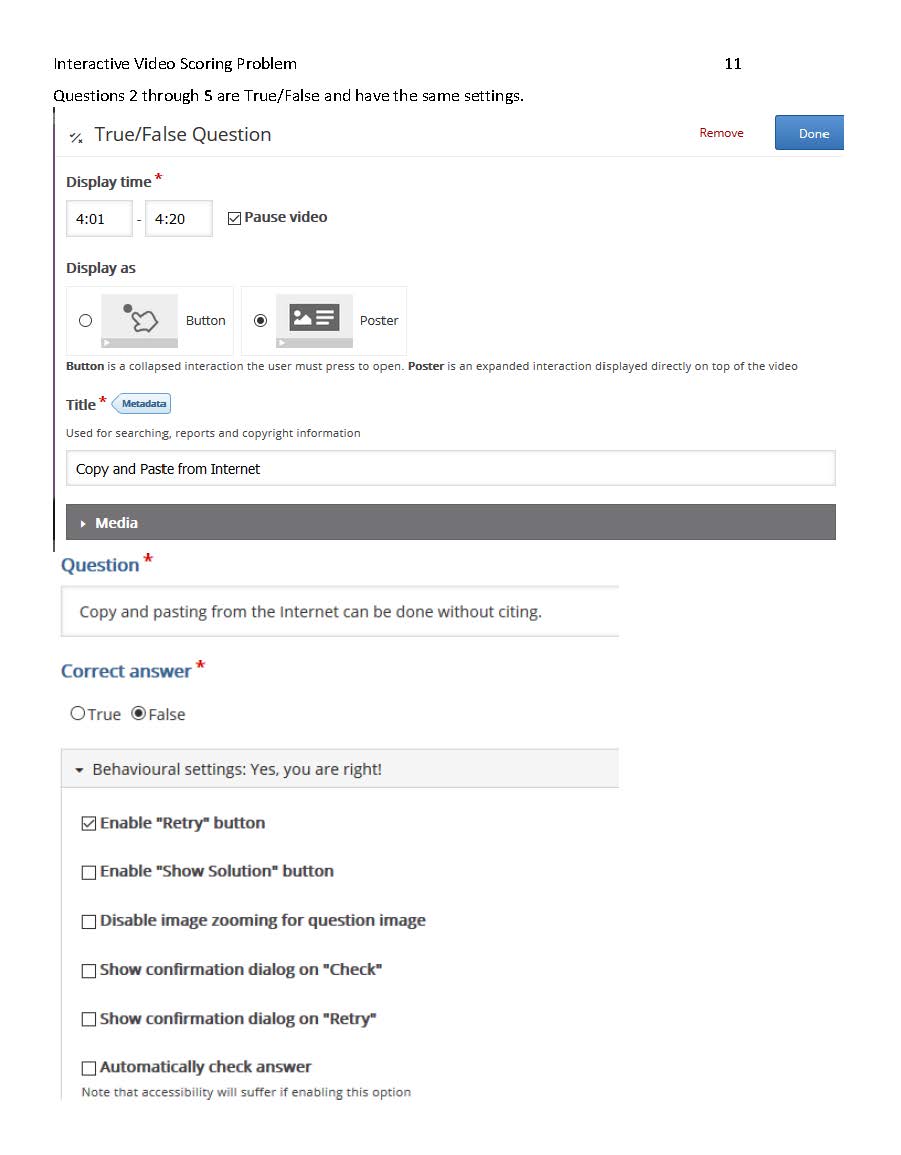Choose the Button display radio option
This screenshot has width=901, height=1155.
pyautogui.click(x=85, y=320)
